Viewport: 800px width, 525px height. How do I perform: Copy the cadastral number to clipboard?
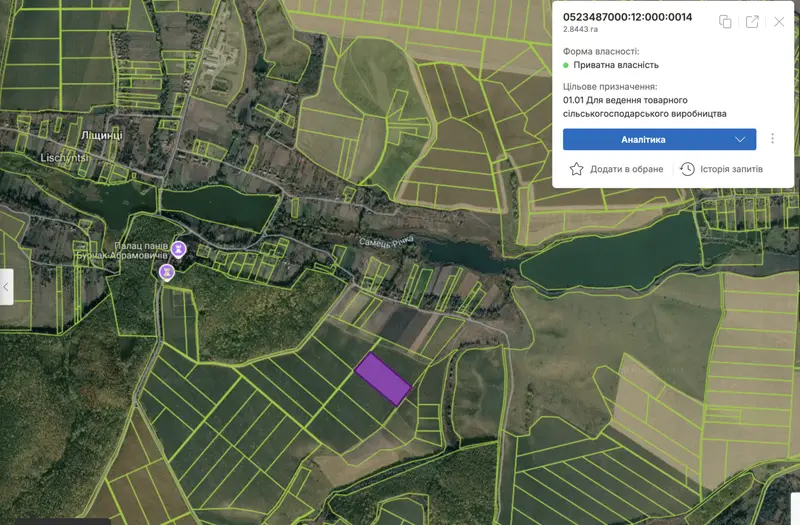pos(725,21)
